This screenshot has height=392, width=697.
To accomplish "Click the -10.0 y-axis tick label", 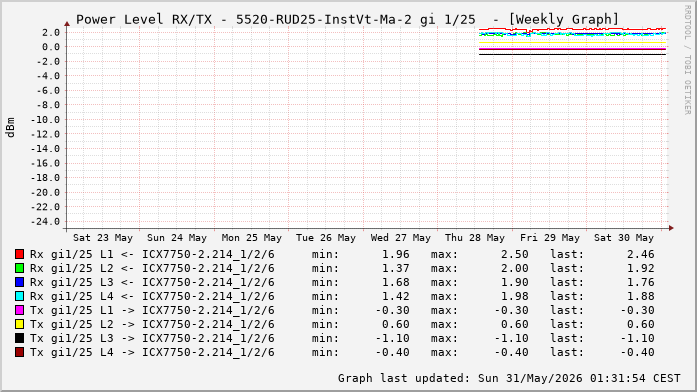I will 45,120.
